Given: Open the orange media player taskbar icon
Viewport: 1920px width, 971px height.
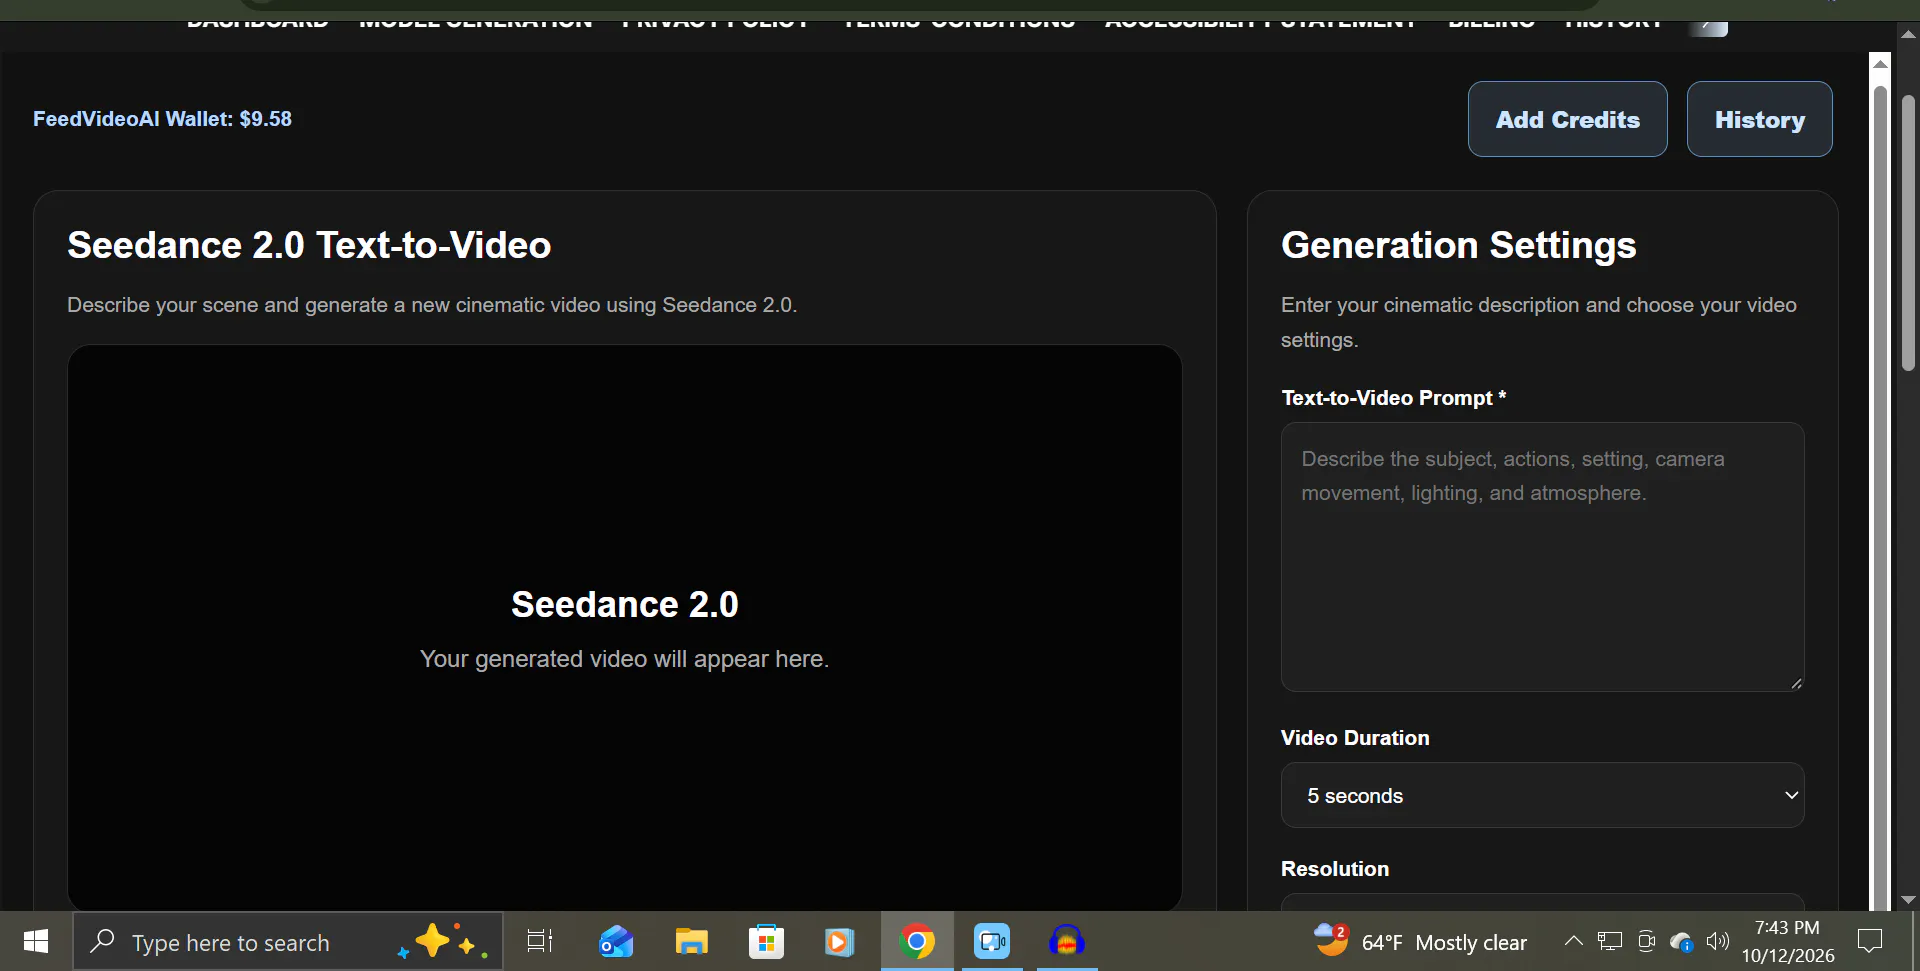Looking at the screenshot, I should [840, 941].
